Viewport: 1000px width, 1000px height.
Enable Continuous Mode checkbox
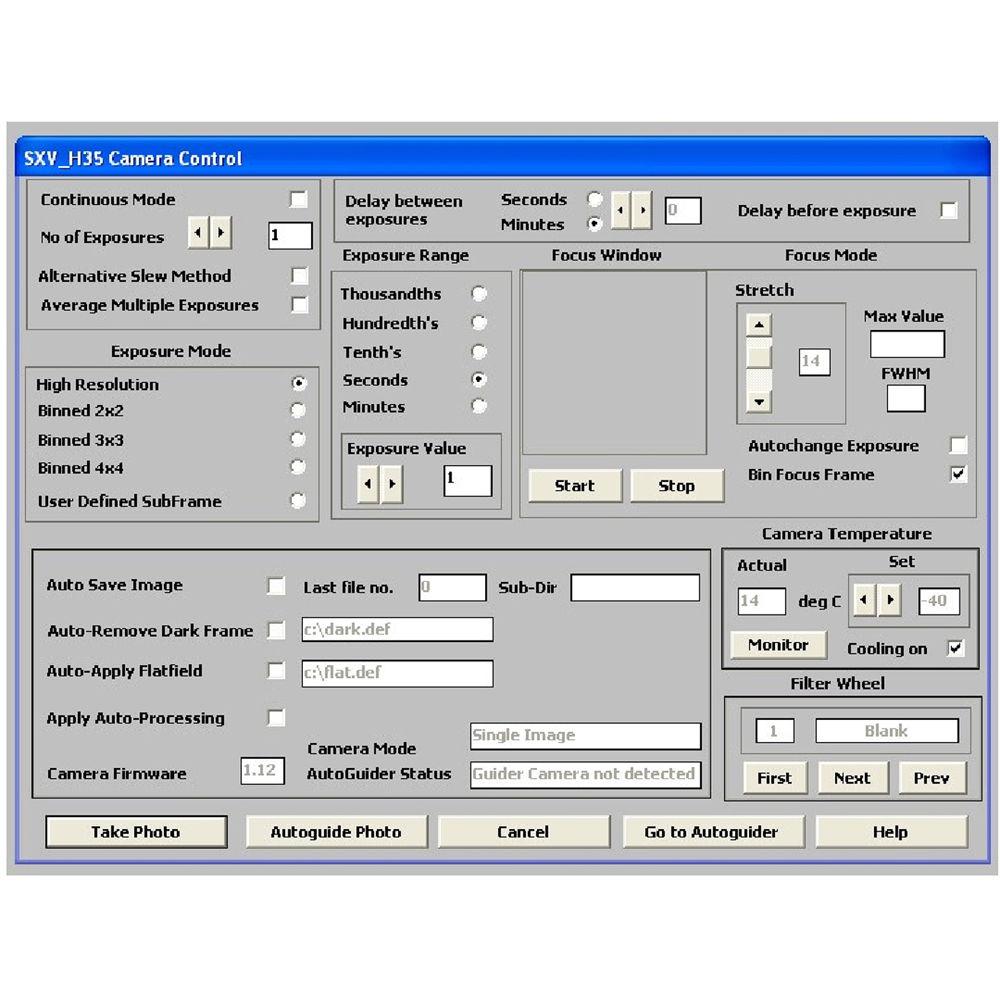tap(298, 200)
